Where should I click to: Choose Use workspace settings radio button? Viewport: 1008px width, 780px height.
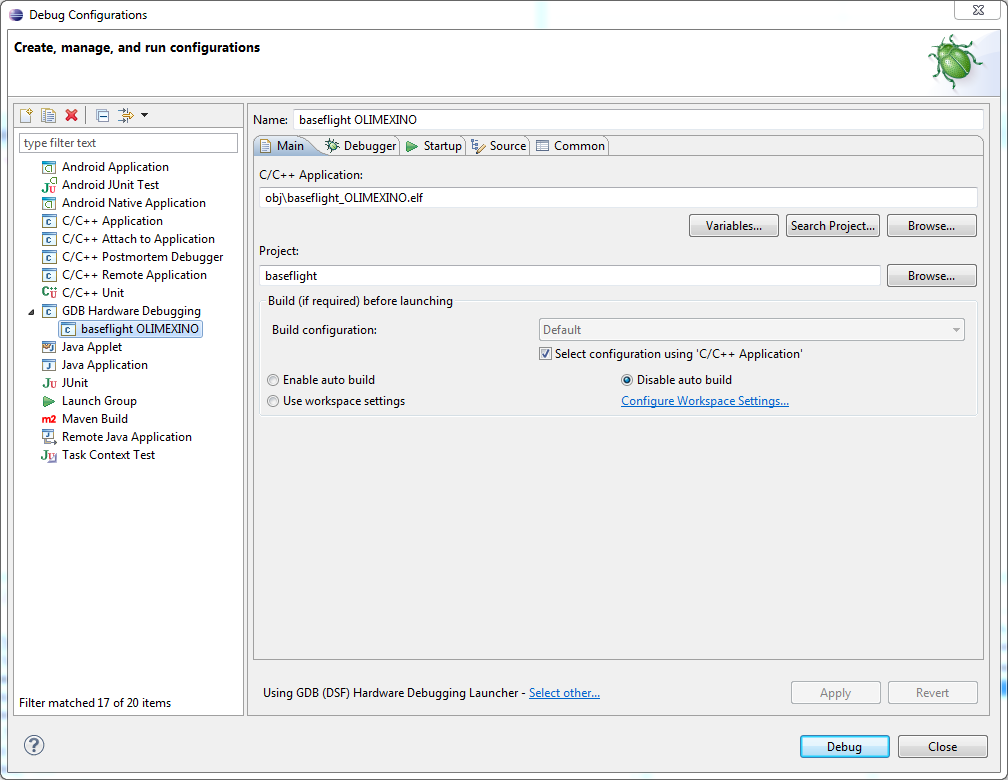point(274,401)
